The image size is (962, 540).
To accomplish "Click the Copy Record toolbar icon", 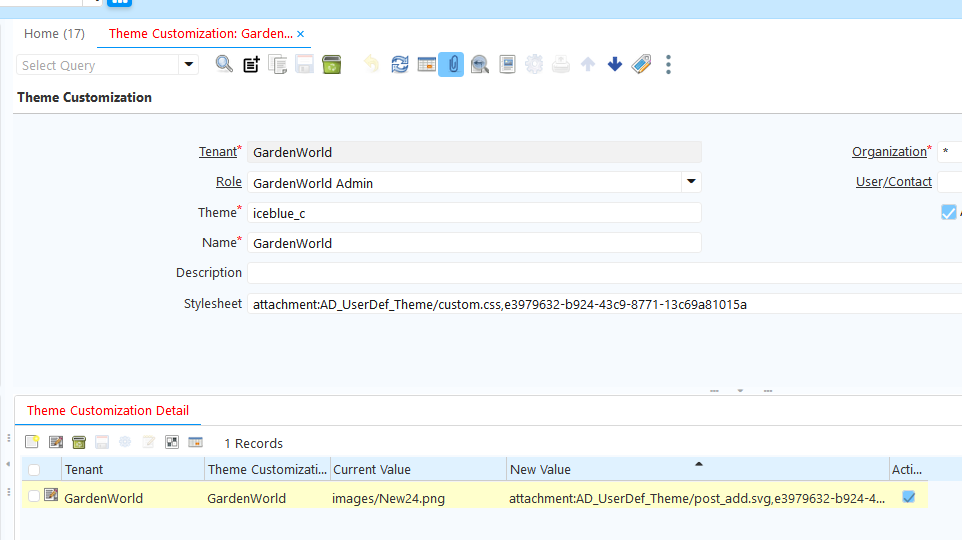I will 278,64.
